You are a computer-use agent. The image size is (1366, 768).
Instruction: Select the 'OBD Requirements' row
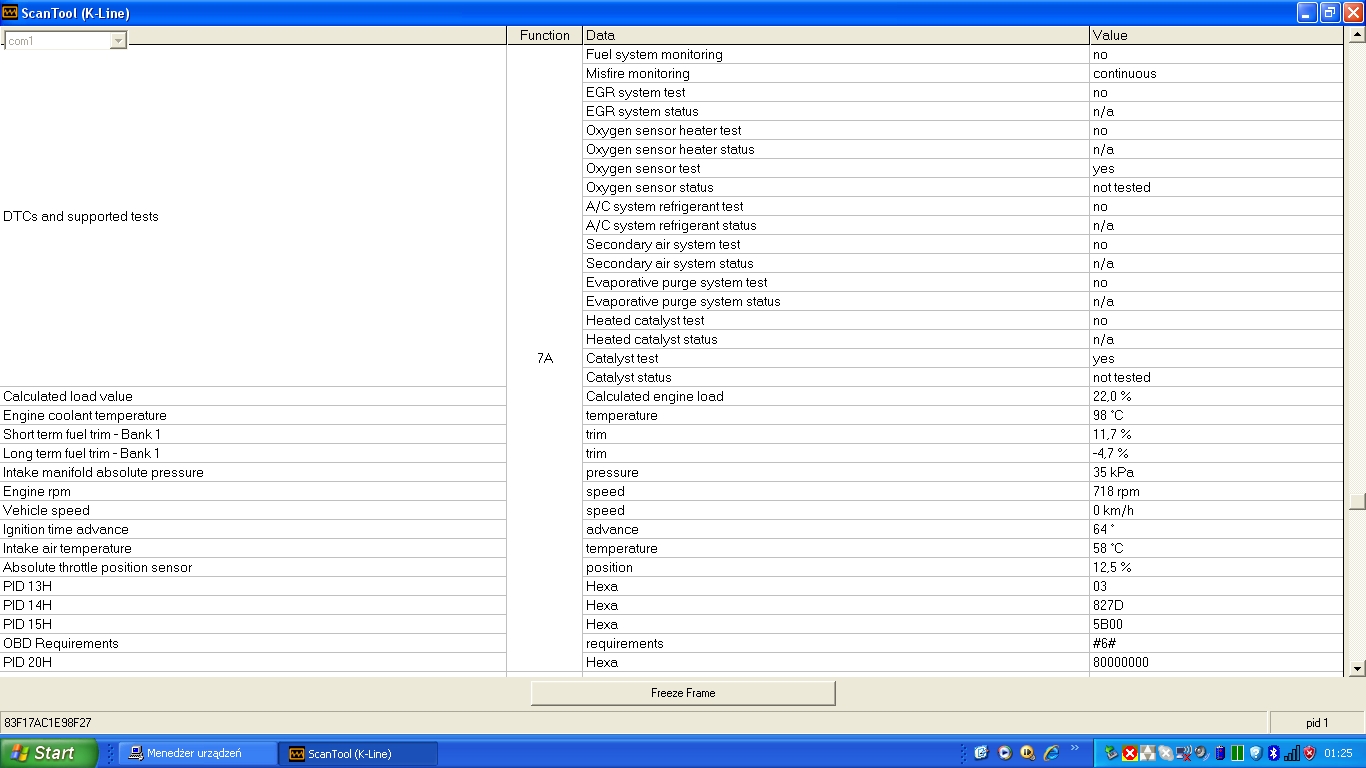coord(253,643)
